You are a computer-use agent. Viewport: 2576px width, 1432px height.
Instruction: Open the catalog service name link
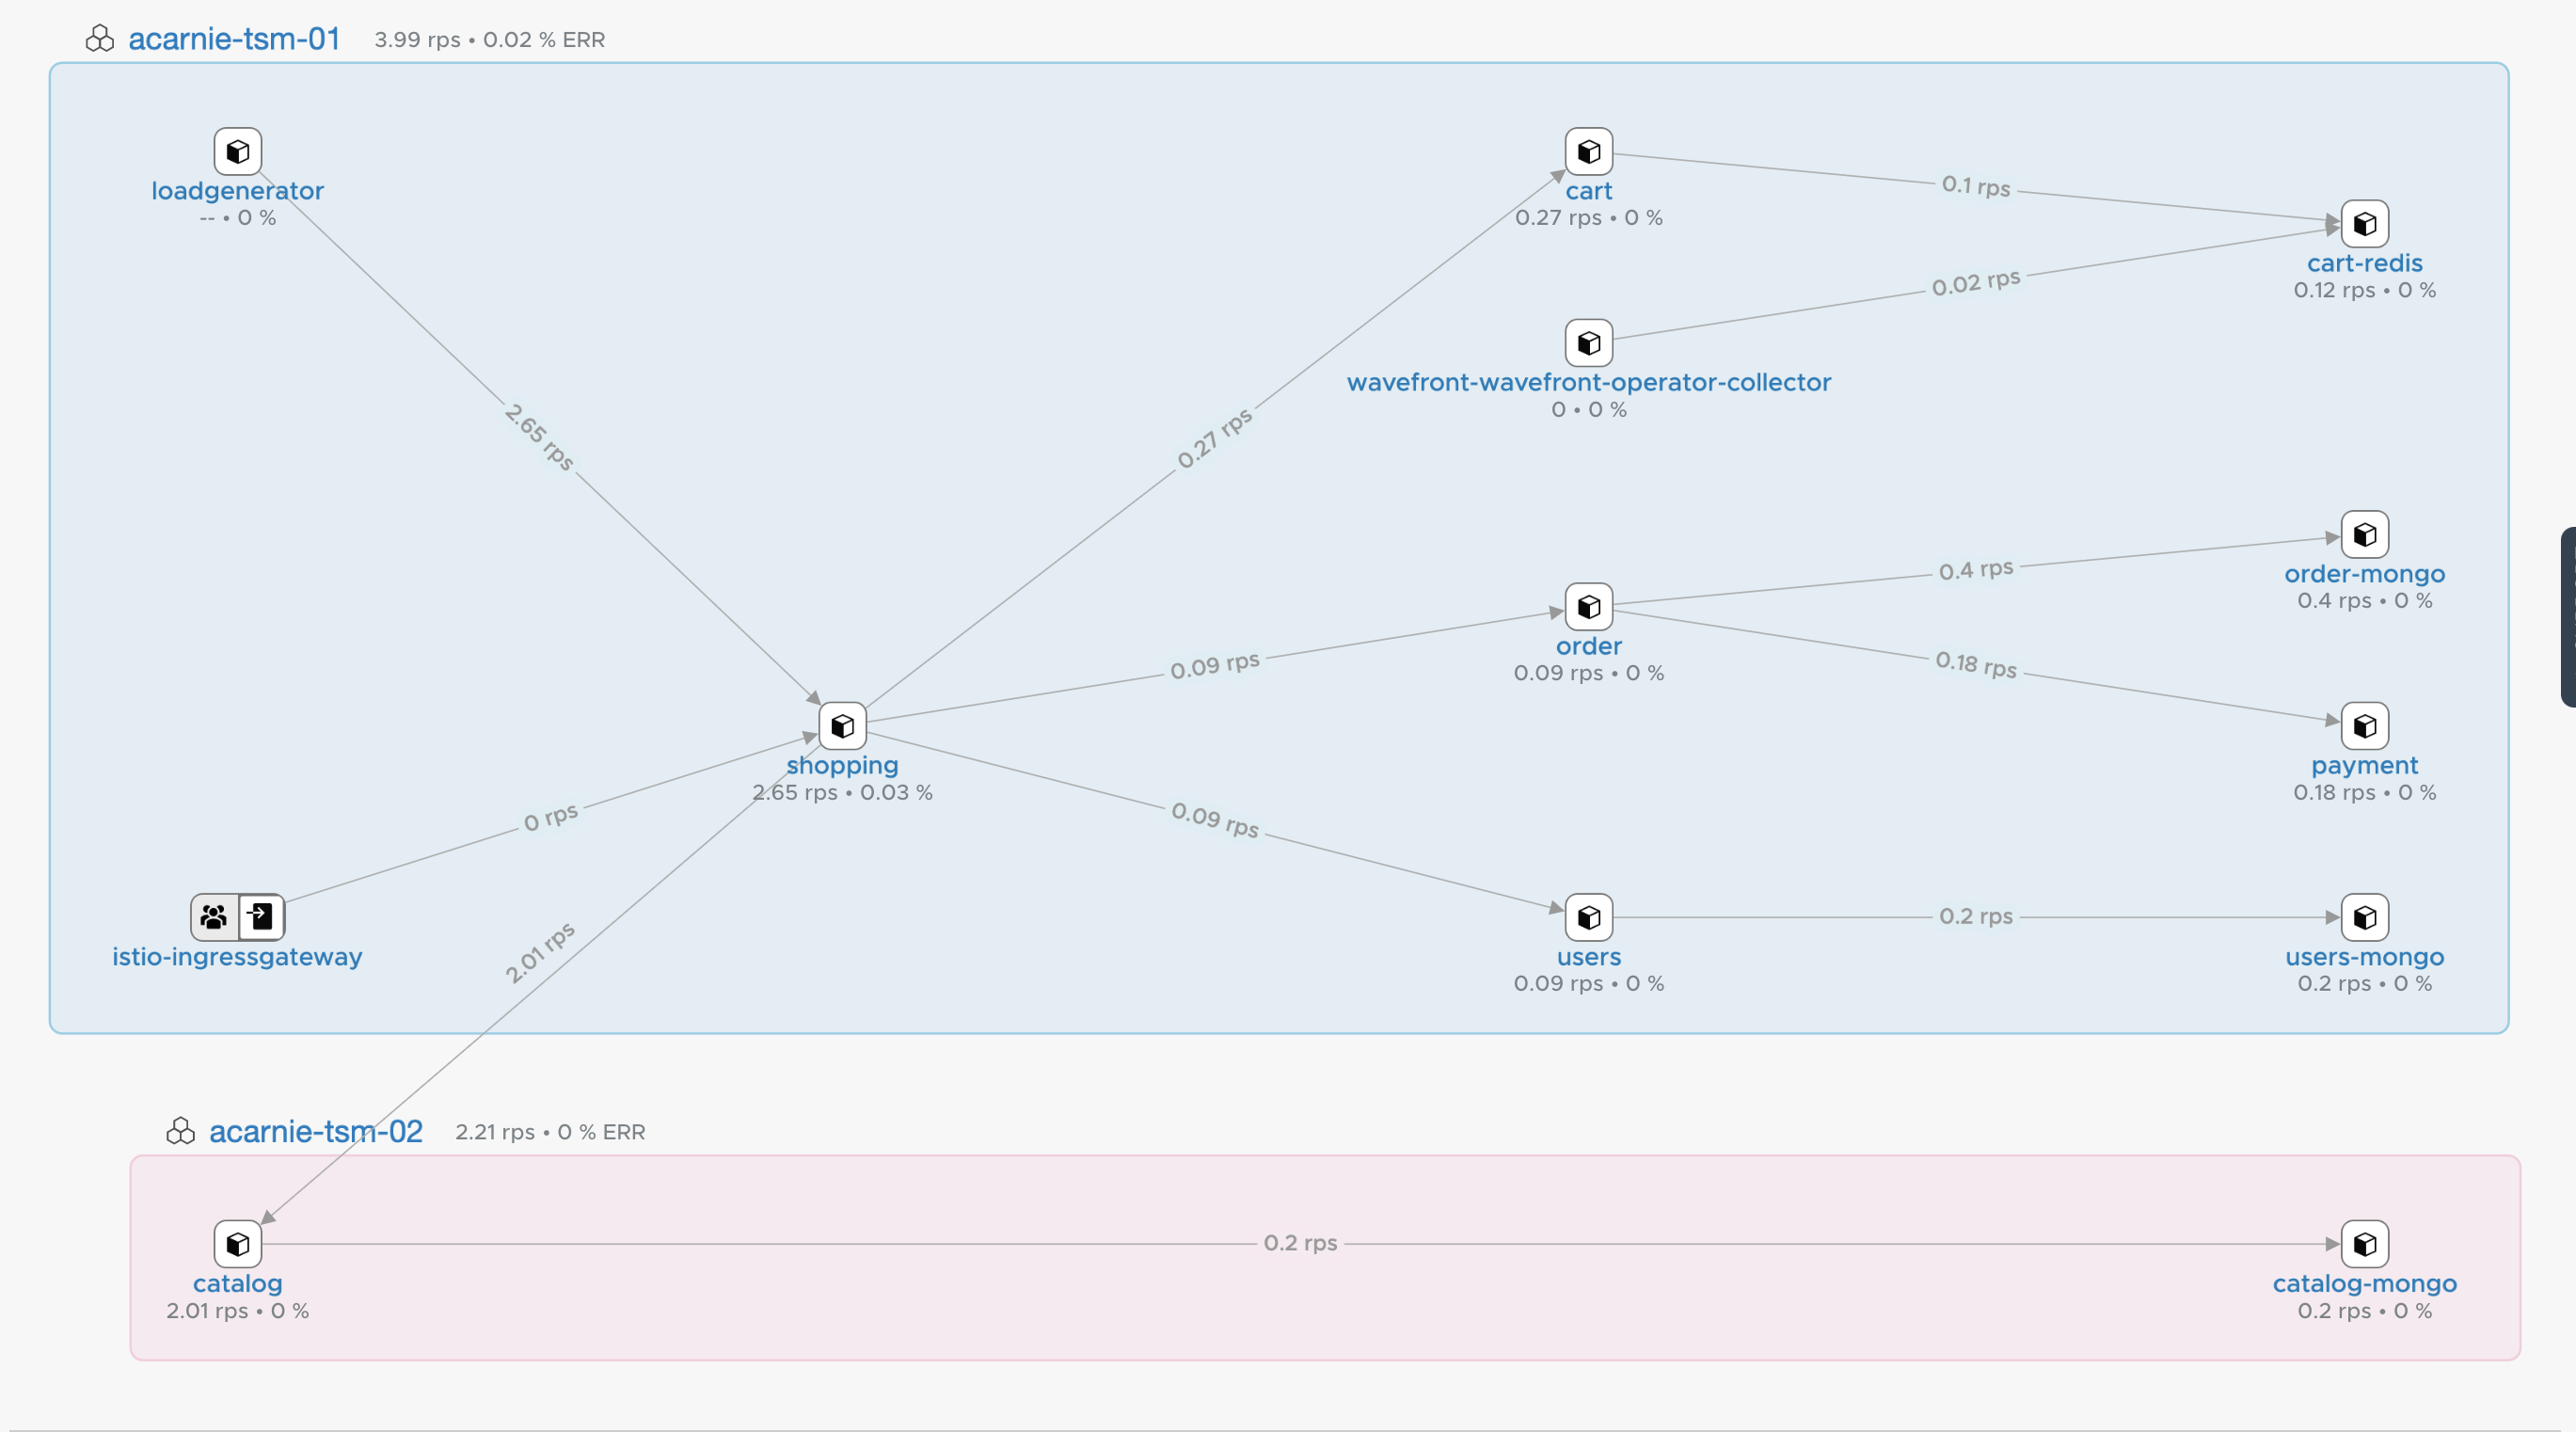237,1283
